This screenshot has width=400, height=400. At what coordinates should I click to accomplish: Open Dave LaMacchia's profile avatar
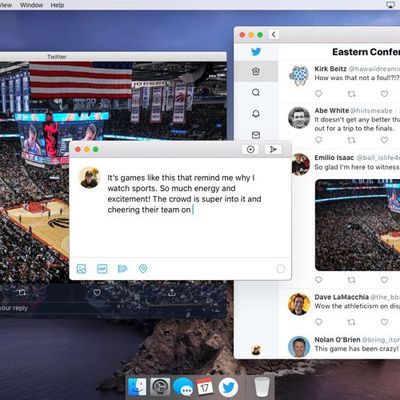coord(299,304)
